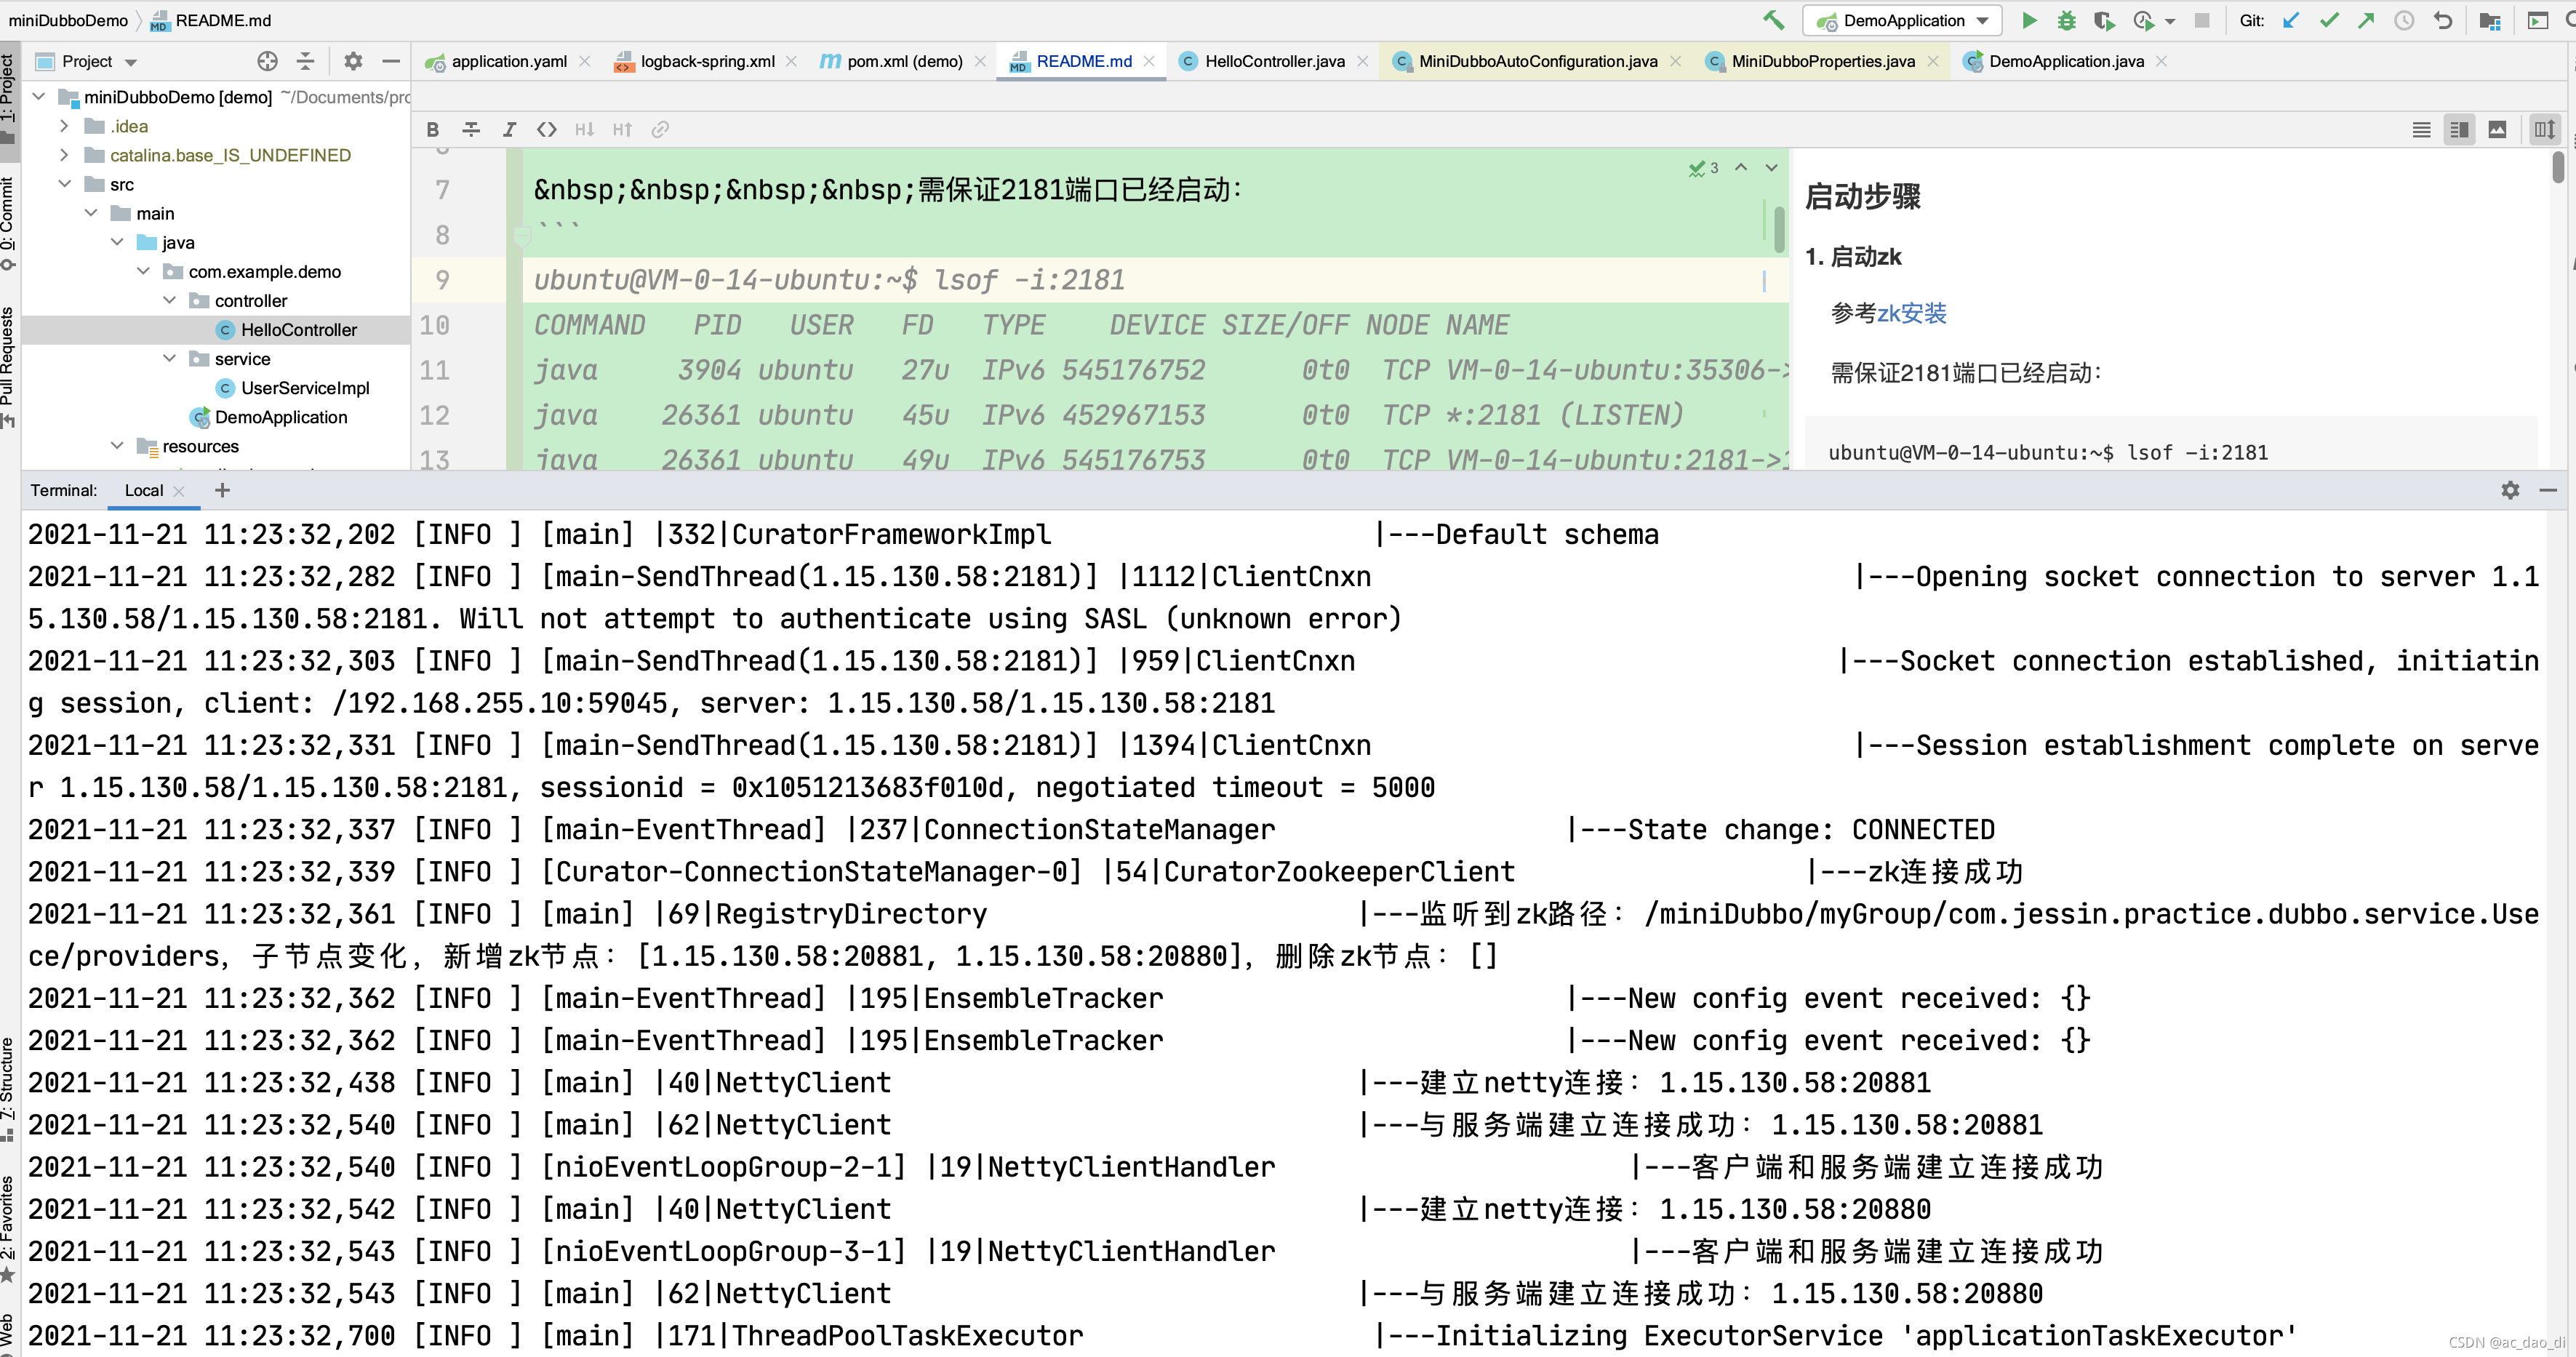Expand the .idea folder
This screenshot has height=1357, width=2576.
(x=65, y=126)
